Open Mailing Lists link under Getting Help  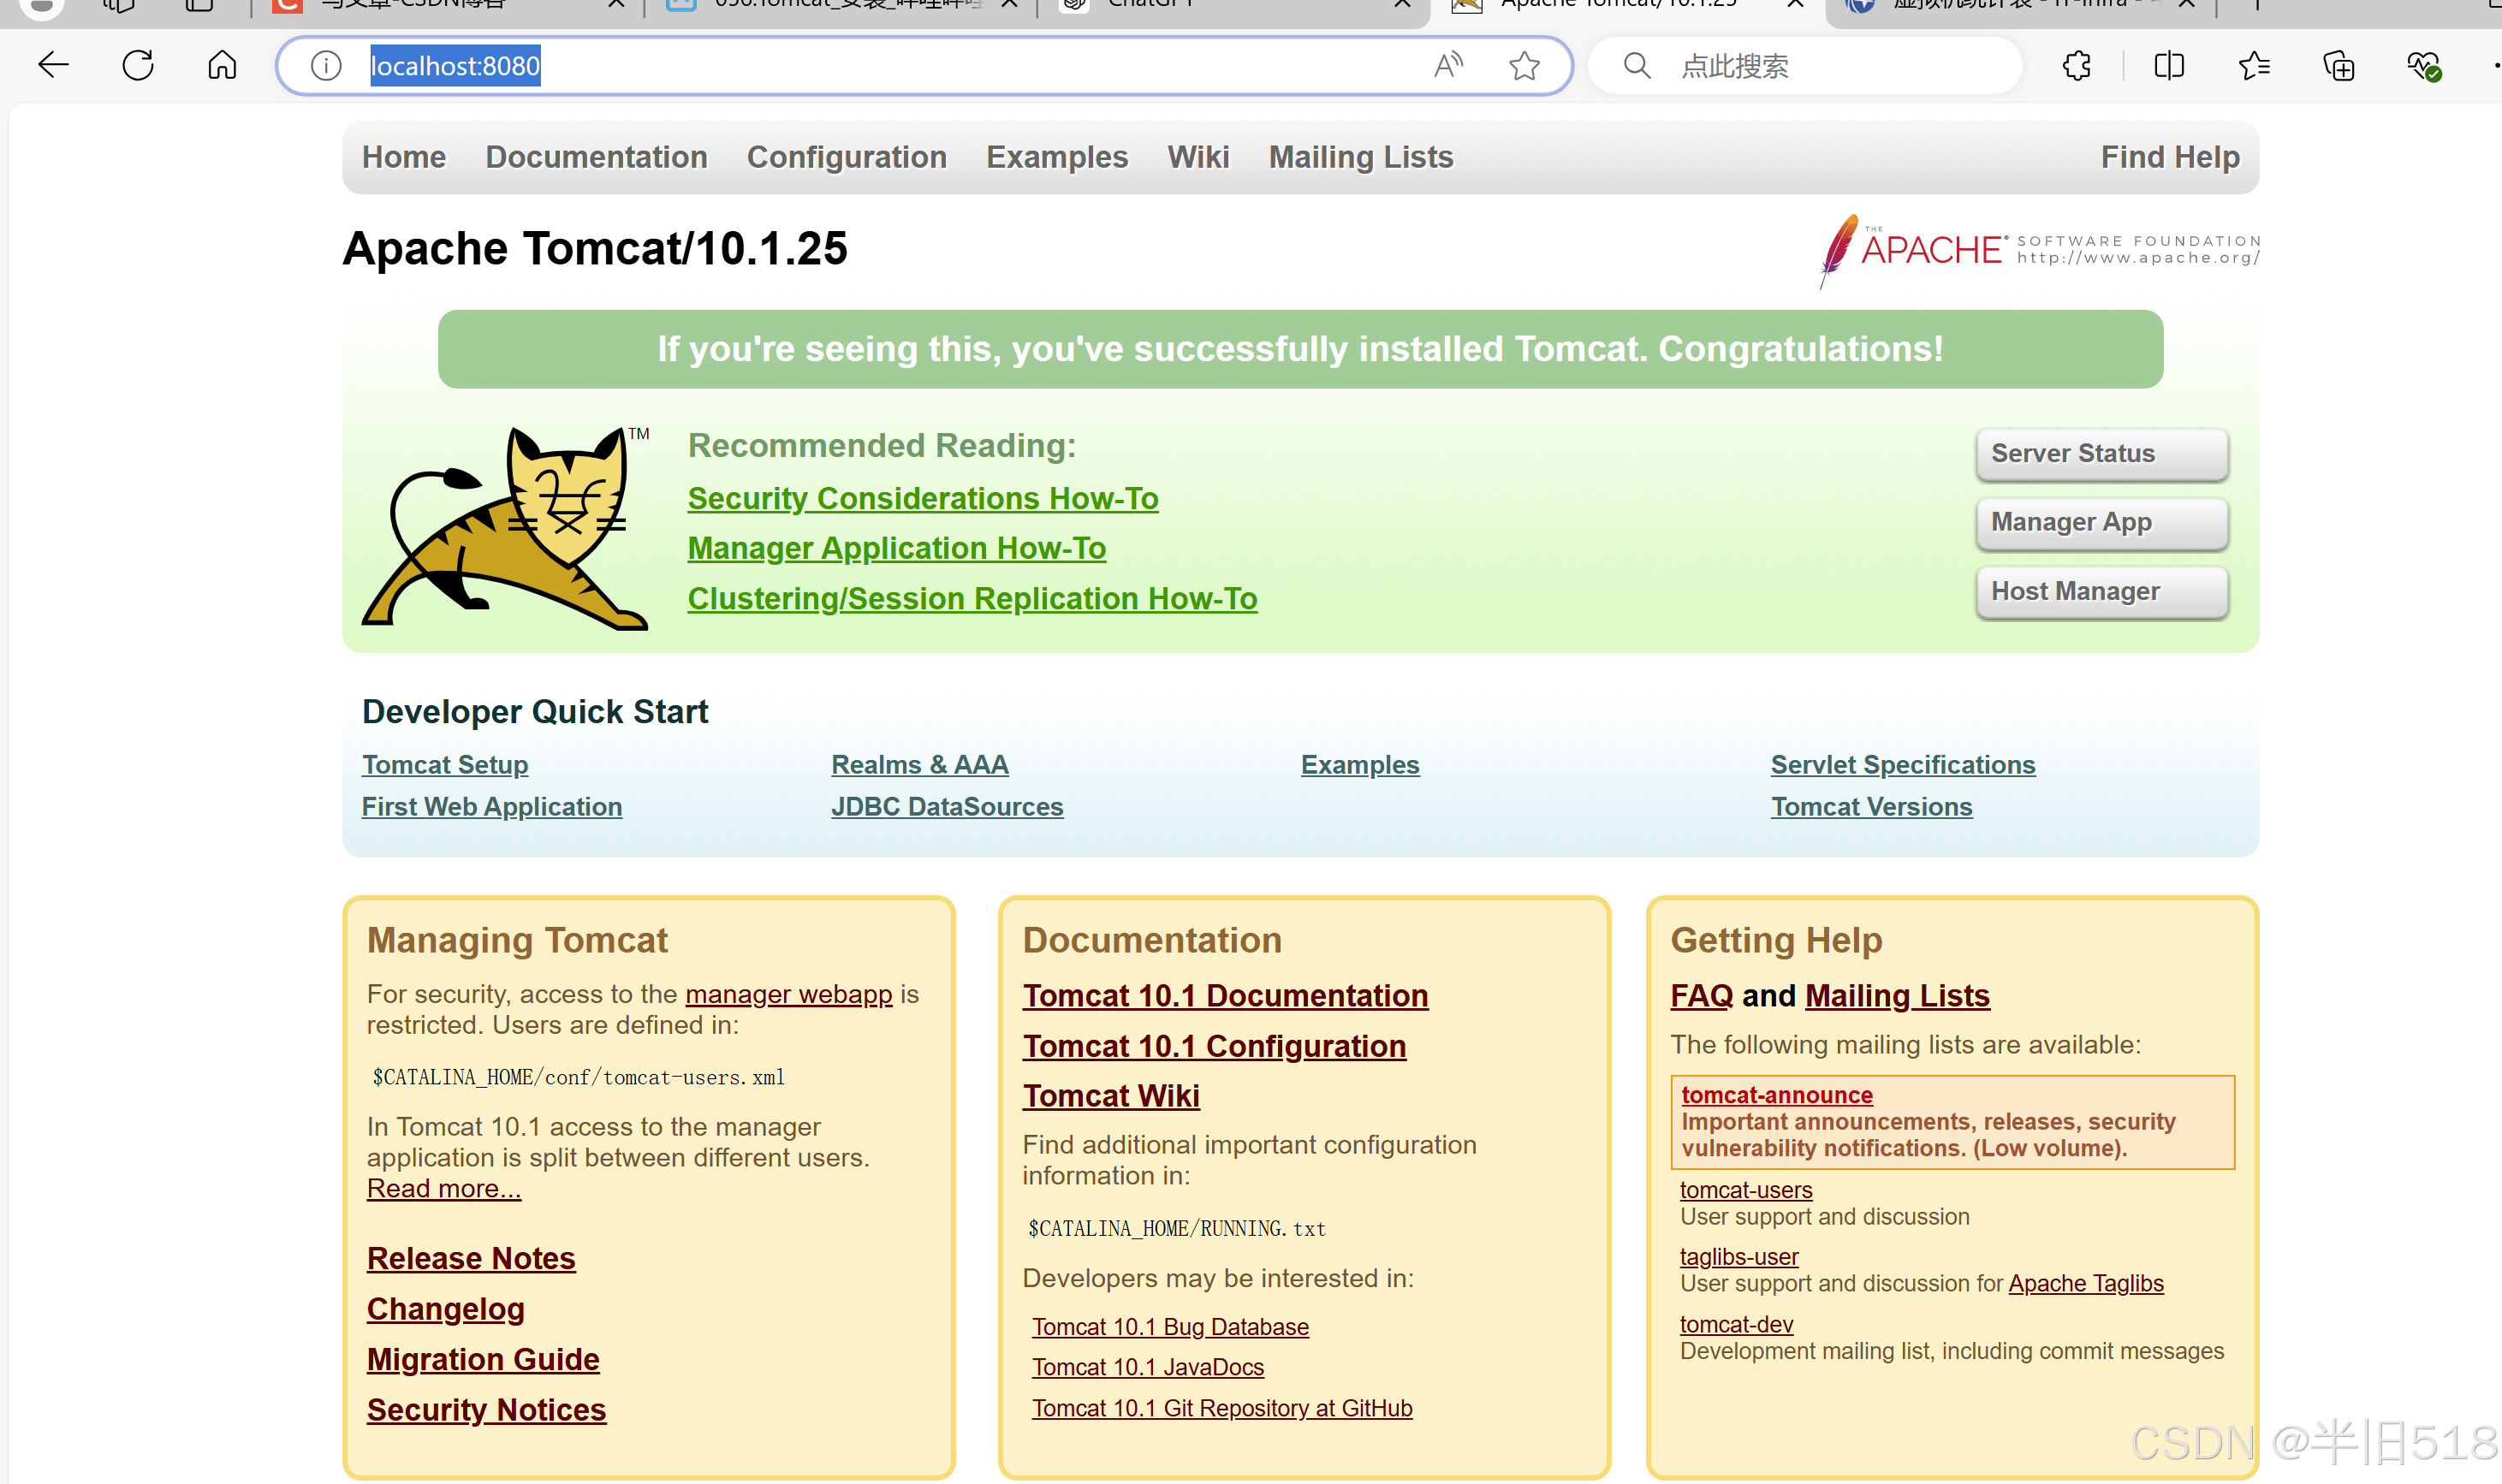(1898, 996)
